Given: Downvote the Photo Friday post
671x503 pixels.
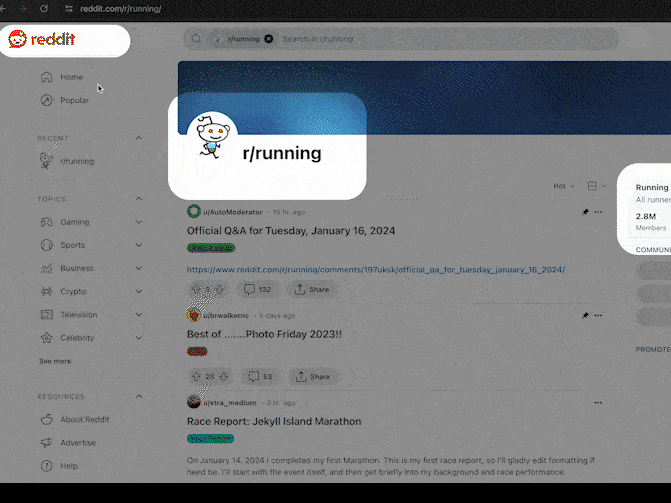Looking at the screenshot, I should 224,377.
